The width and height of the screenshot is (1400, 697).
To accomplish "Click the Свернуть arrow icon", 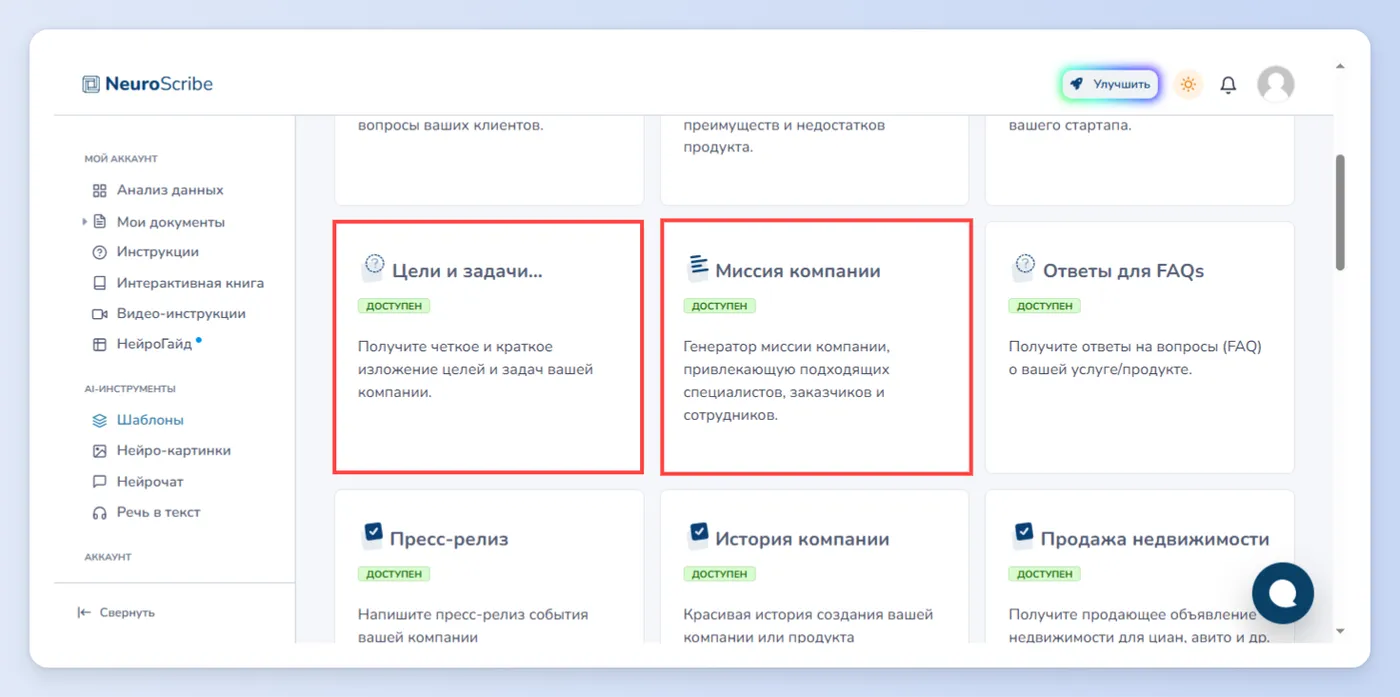I will point(84,613).
